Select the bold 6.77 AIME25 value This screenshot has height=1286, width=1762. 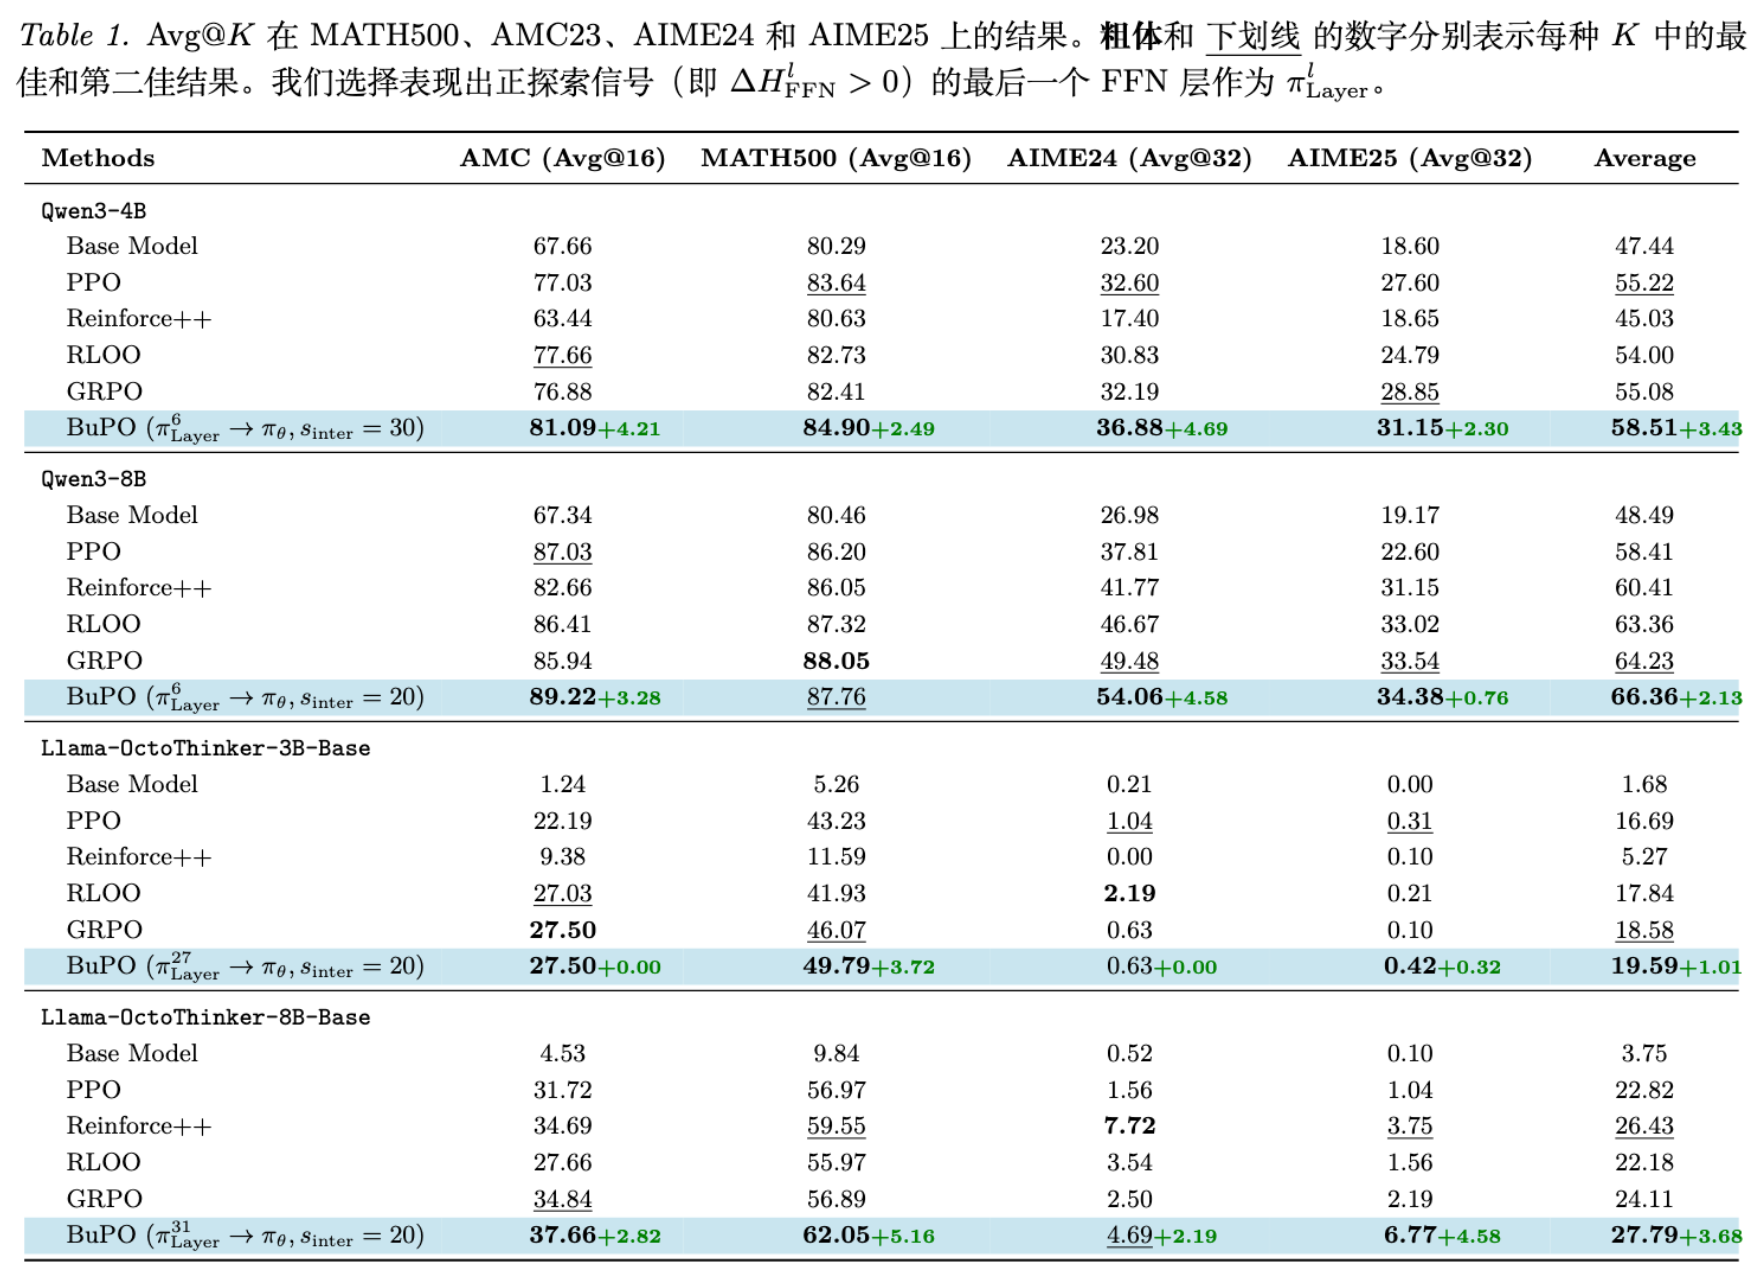(x=1410, y=1235)
